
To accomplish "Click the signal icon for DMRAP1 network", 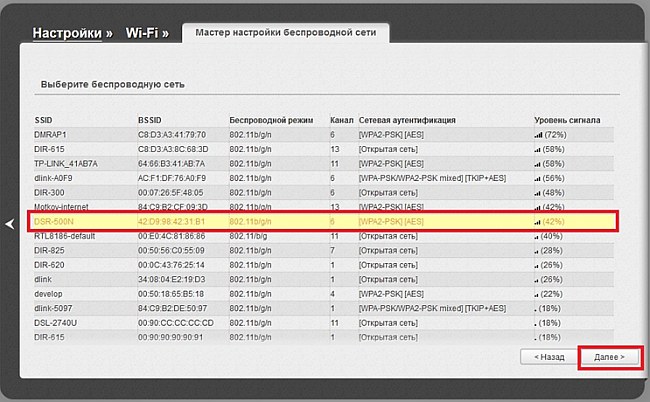I will pyautogui.click(x=538, y=134).
